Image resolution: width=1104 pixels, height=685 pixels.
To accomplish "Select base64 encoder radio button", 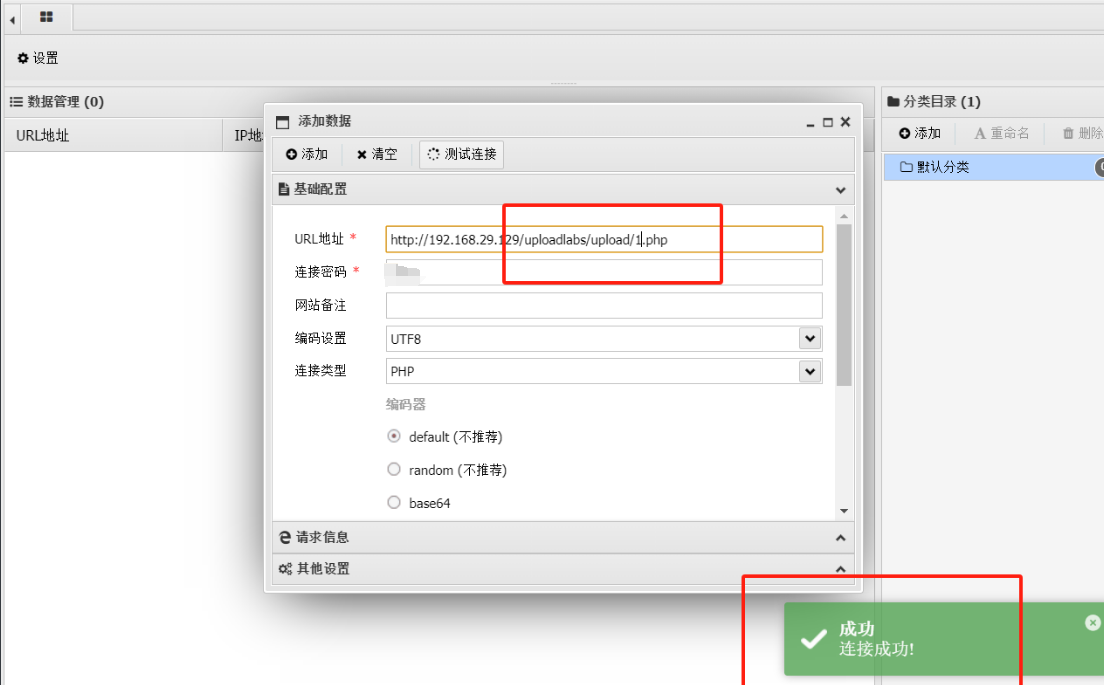I will (394, 503).
